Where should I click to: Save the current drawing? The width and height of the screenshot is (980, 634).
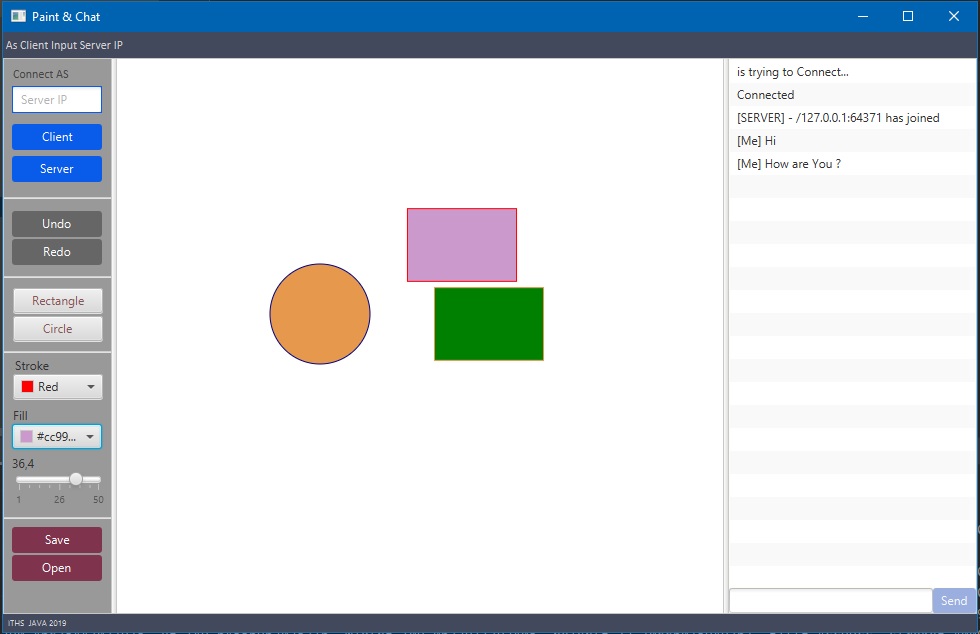point(57,539)
